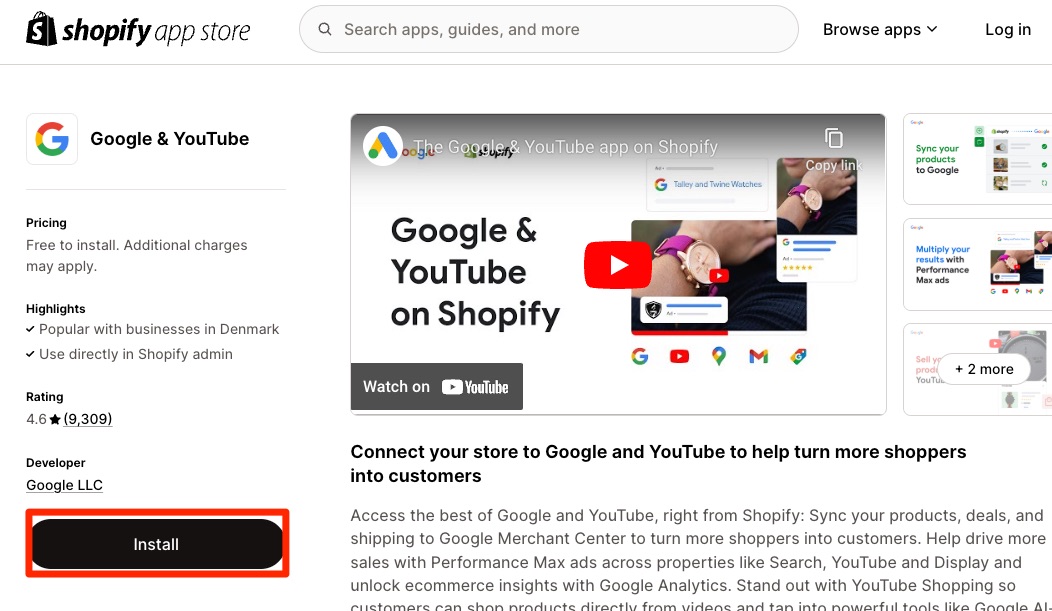
Task: Show the + 2 more screenshots
Action: [x=984, y=369]
